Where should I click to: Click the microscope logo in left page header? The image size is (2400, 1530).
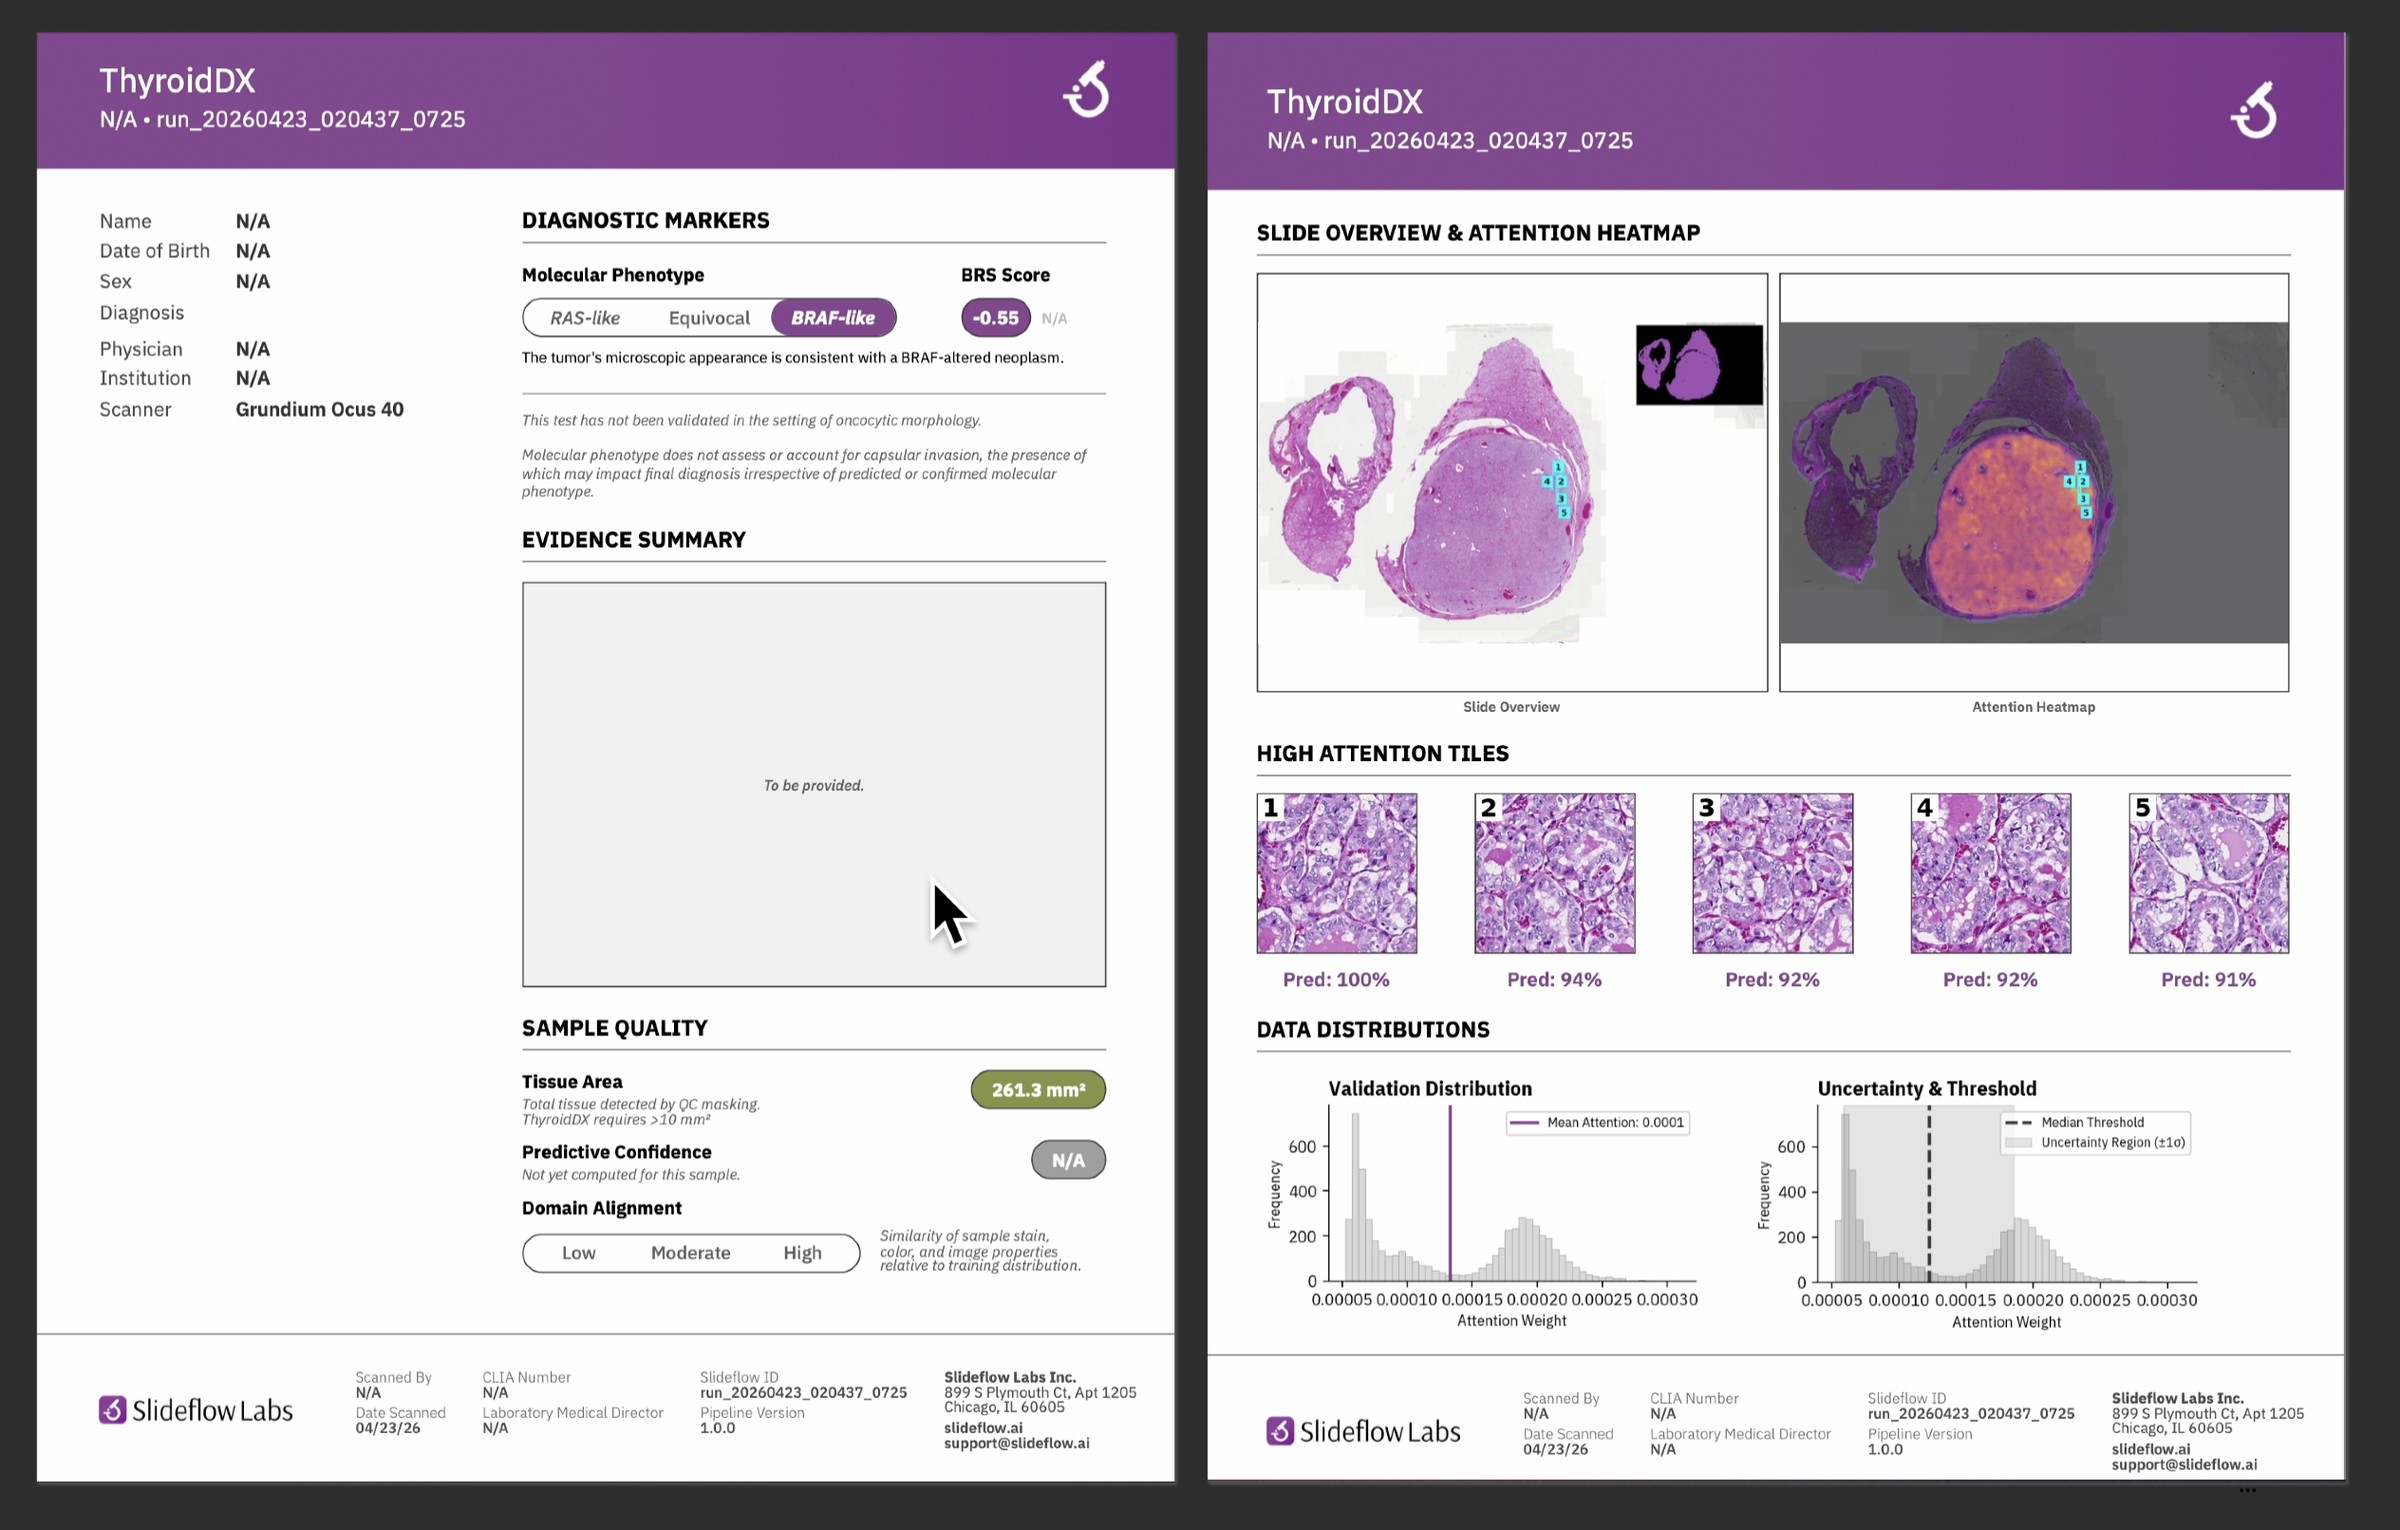(x=1087, y=89)
